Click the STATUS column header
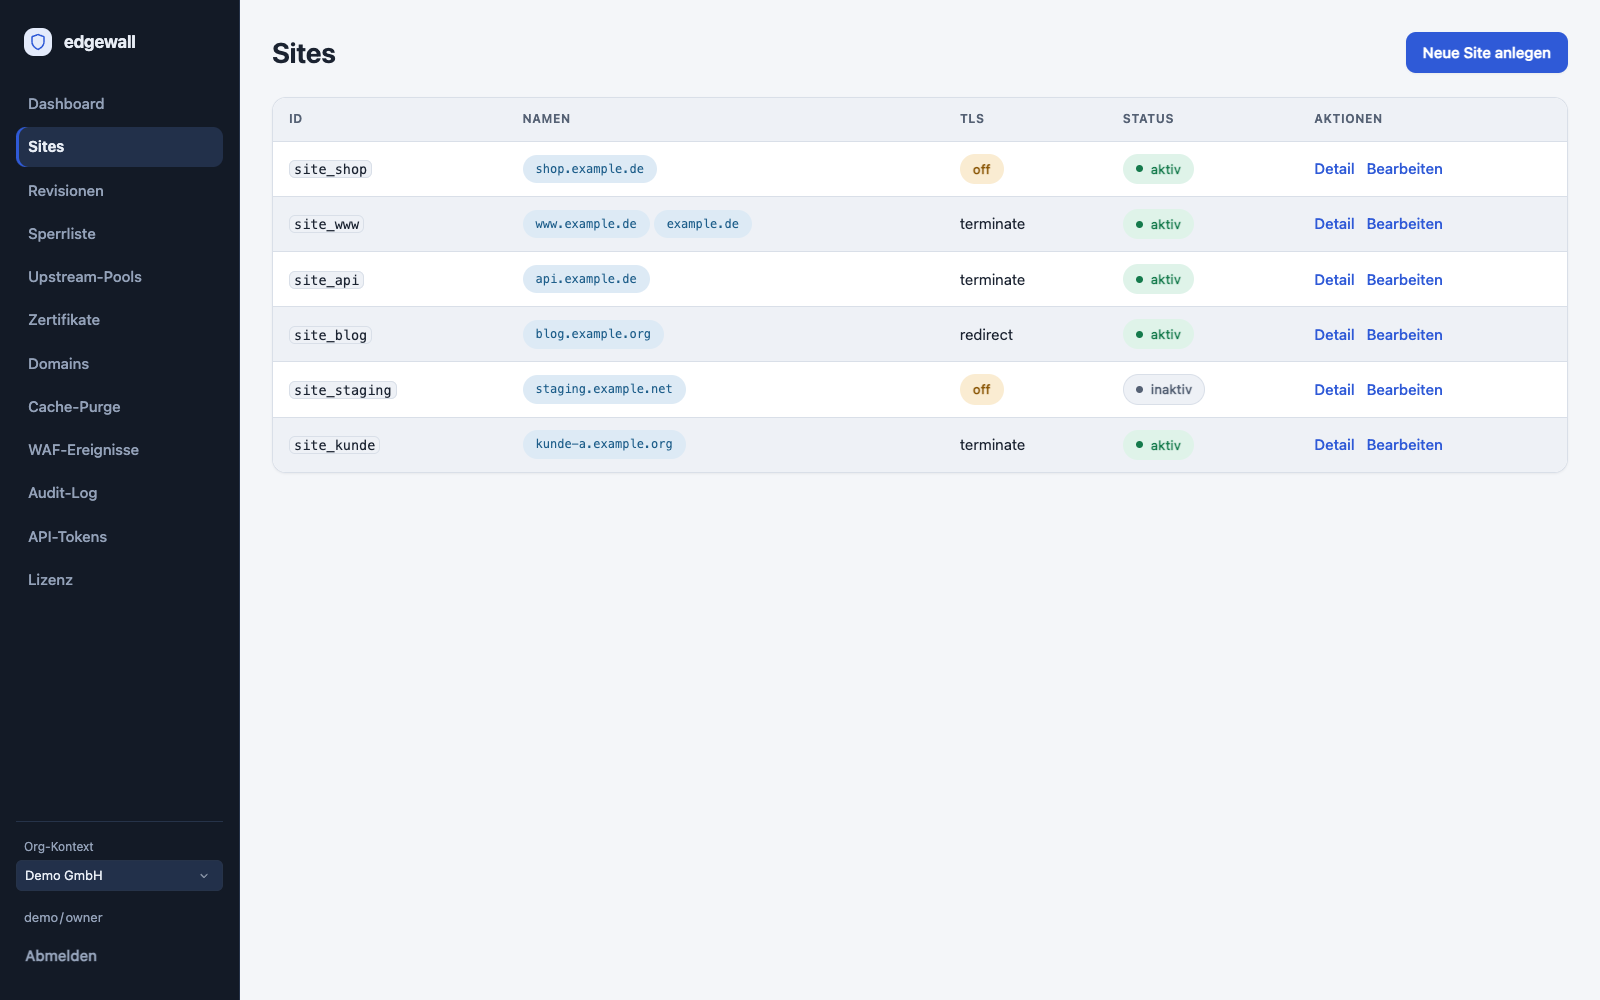Viewport: 1600px width, 1000px height. (1148, 119)
